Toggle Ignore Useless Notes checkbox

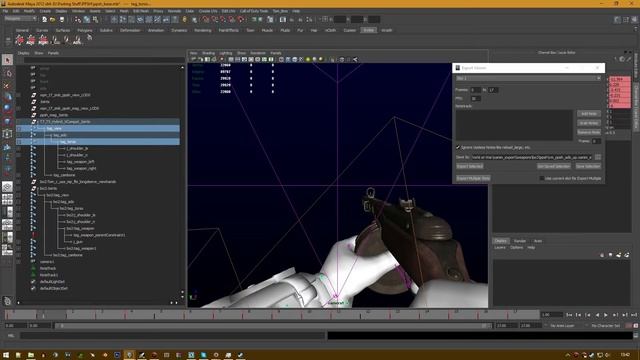point(458,147)
